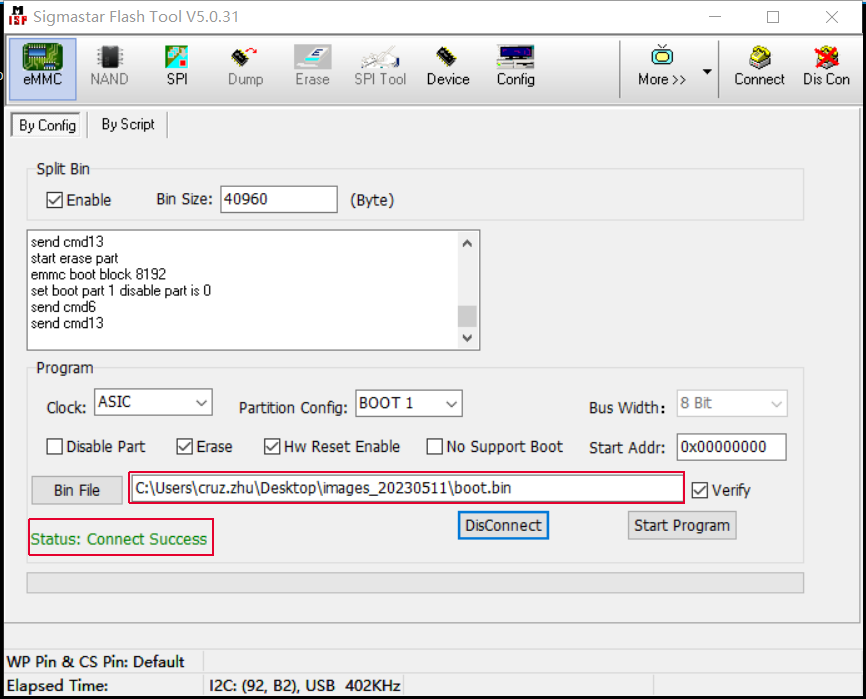Choose the Erase toolbar icon

(312, 68)
